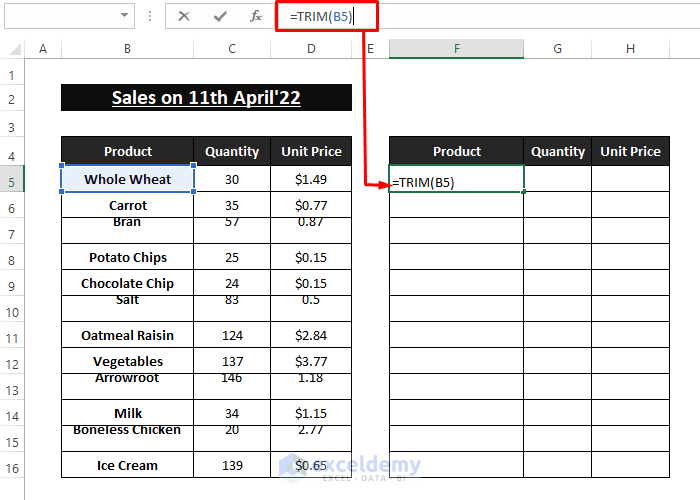
Task: Click the three-dot formula bar resize handle
Action: pyautogui.click(x=150, y=16)
